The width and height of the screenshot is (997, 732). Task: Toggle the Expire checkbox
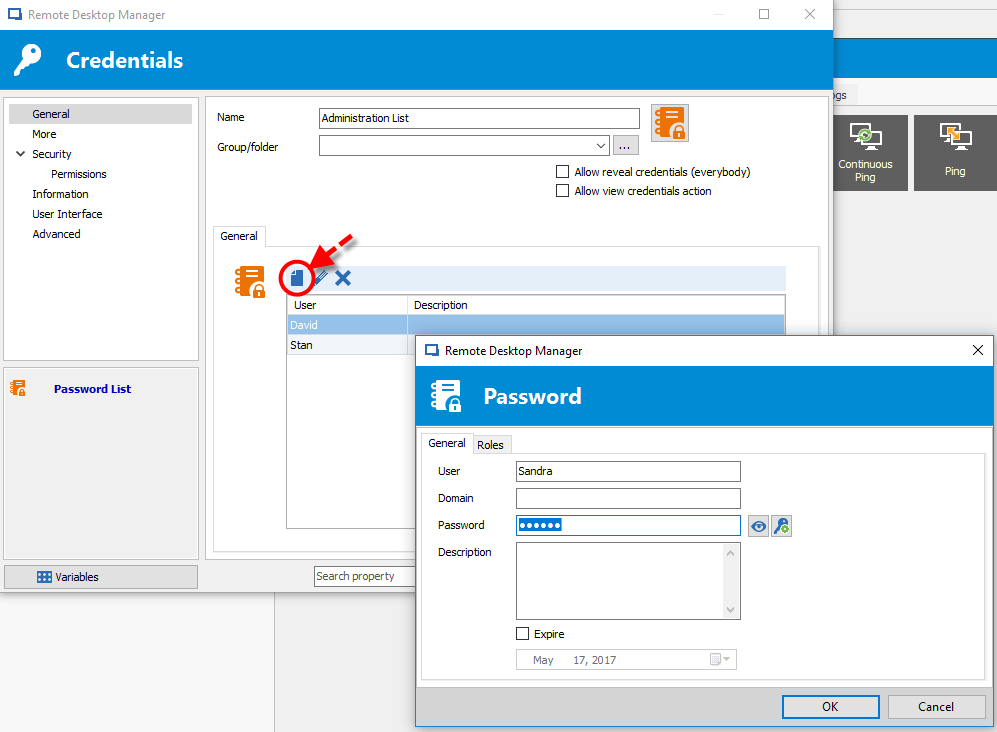tap(522, 634)
